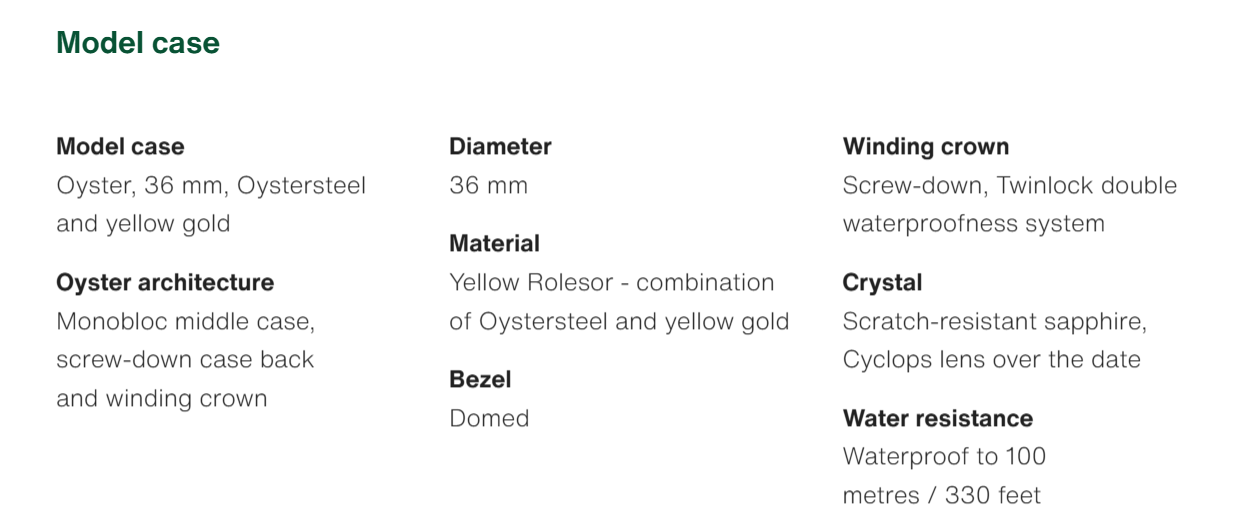This screenshot has width=1254, height=520.
Task: Click the '36 mm' diameter value
Action: pos(488,185)
